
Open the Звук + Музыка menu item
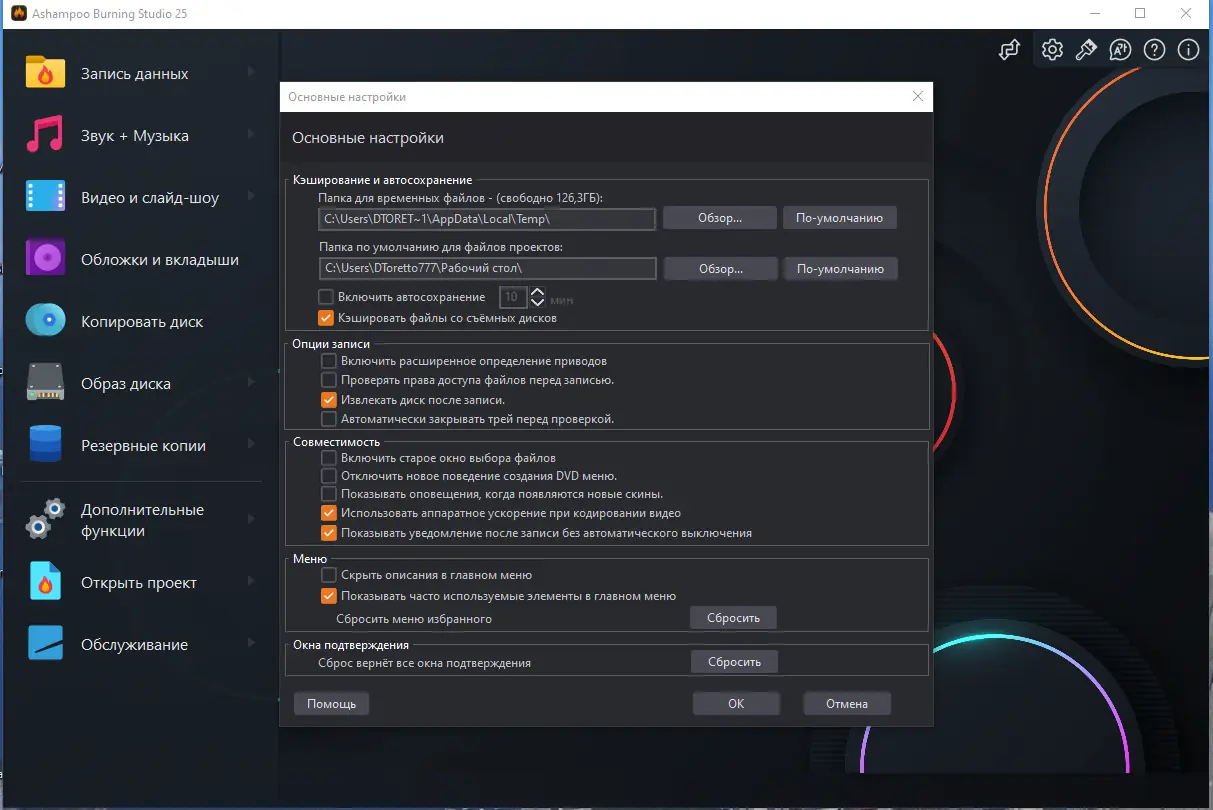(140, 135)
